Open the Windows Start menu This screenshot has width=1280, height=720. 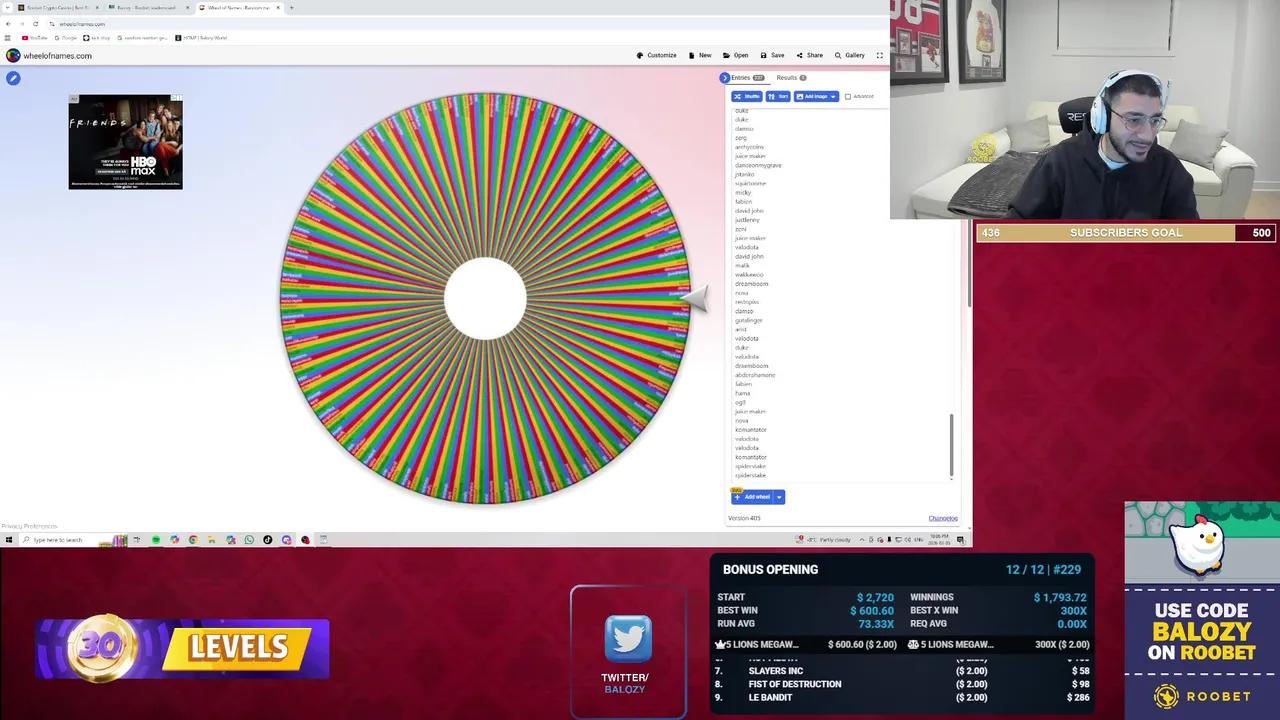[8, 540]
